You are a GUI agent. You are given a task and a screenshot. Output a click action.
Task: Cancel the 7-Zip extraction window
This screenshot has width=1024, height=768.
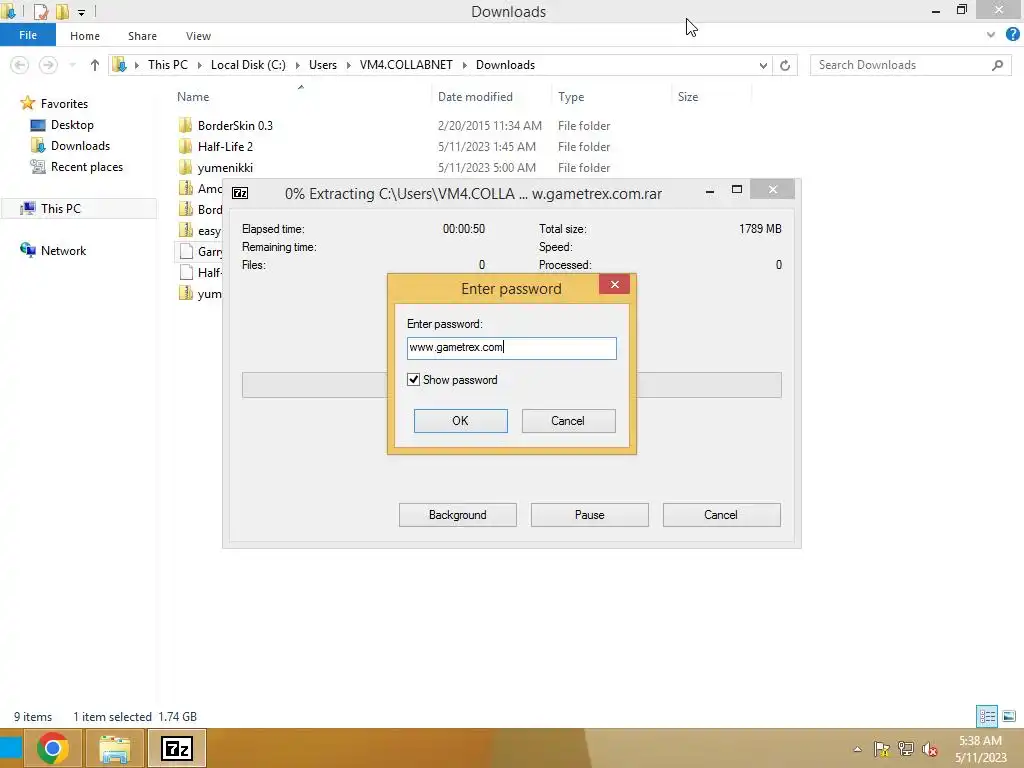coord(721,515)
